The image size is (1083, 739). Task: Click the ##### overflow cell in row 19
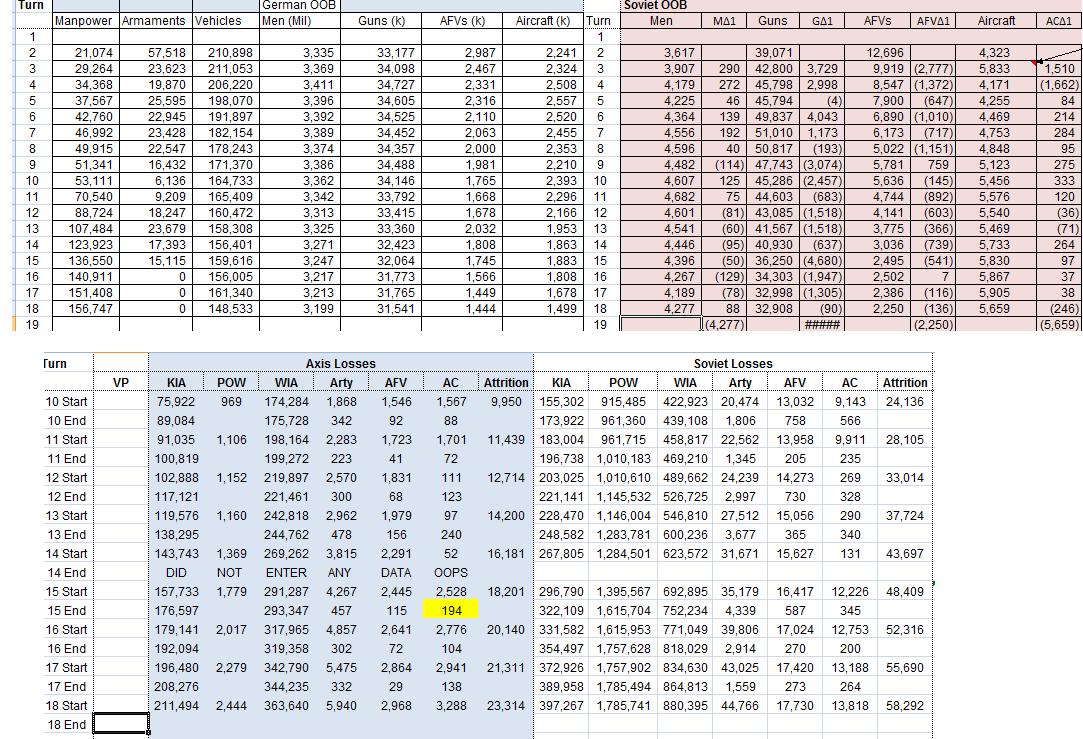pyautogui.click(x=822, y=325)
